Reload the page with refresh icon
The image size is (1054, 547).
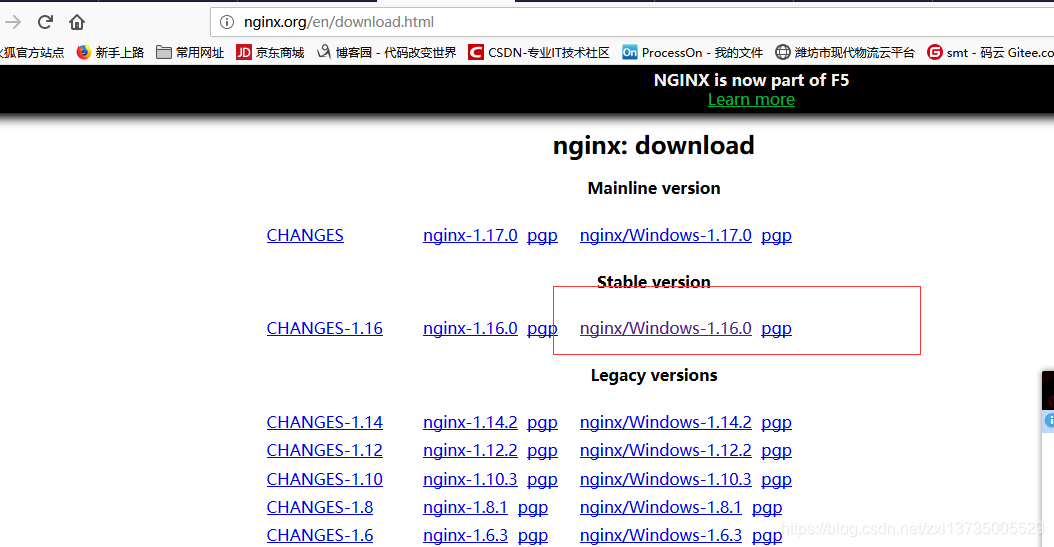click(x=45, y=22)
